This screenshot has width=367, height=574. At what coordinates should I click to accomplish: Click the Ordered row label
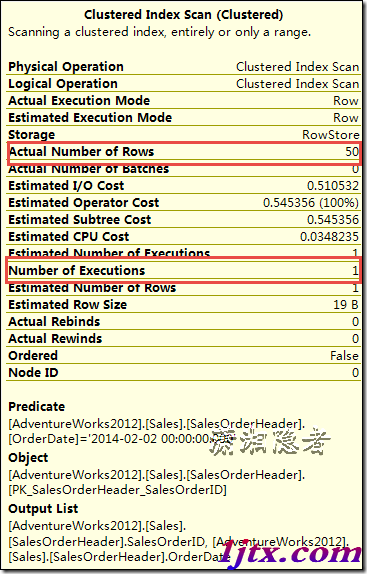click(33, 355)
